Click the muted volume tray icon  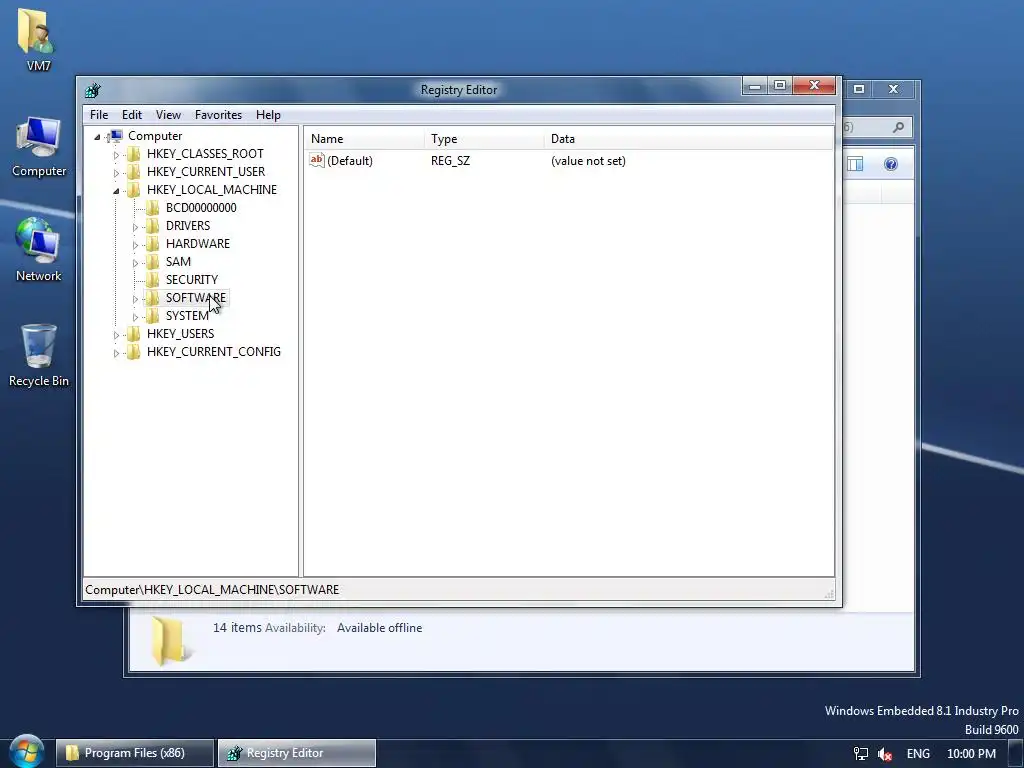tap(885, 754)
